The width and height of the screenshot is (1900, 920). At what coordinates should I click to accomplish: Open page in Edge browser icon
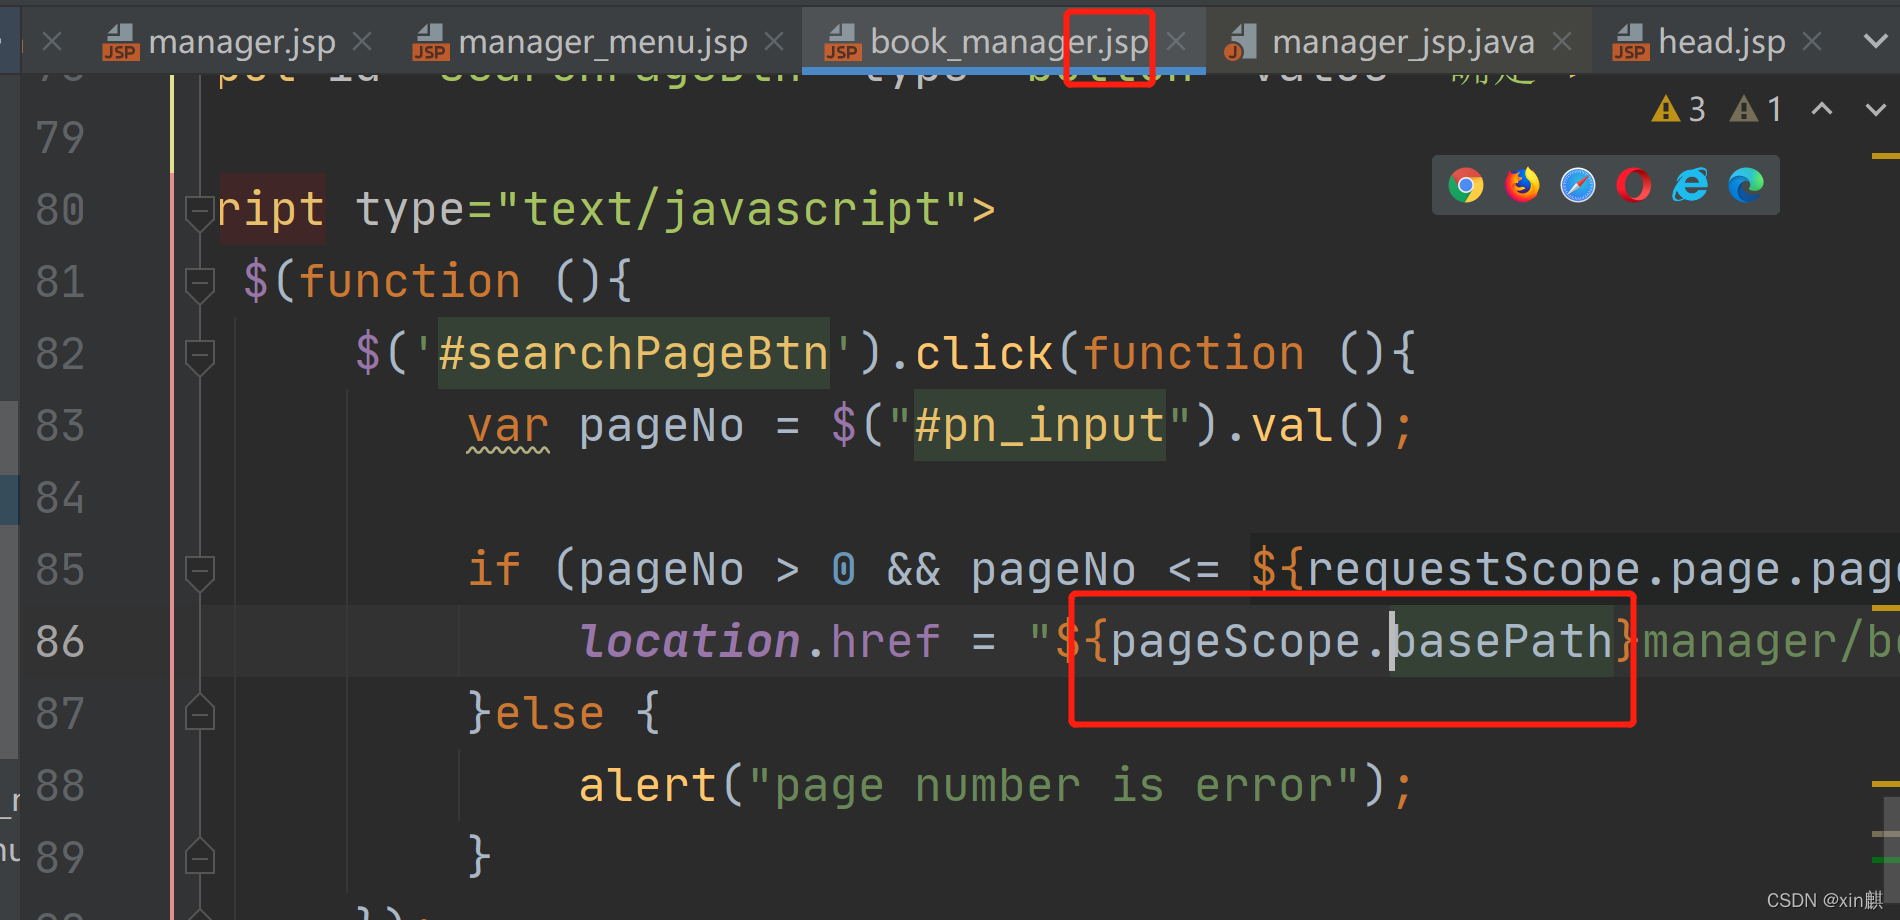tap(1746, 185)
